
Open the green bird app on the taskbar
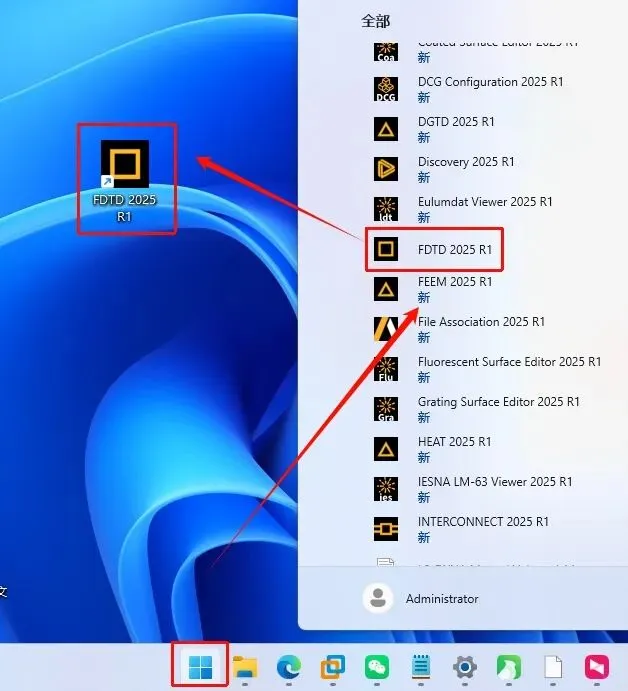point(509,667)
